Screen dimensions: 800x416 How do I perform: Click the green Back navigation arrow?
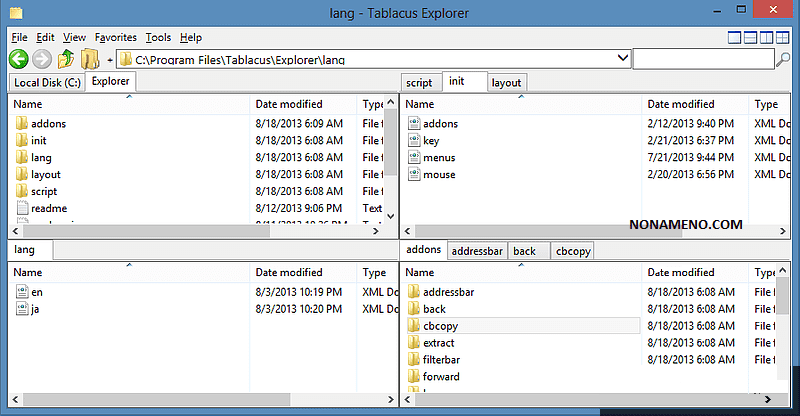coord(18,59)
